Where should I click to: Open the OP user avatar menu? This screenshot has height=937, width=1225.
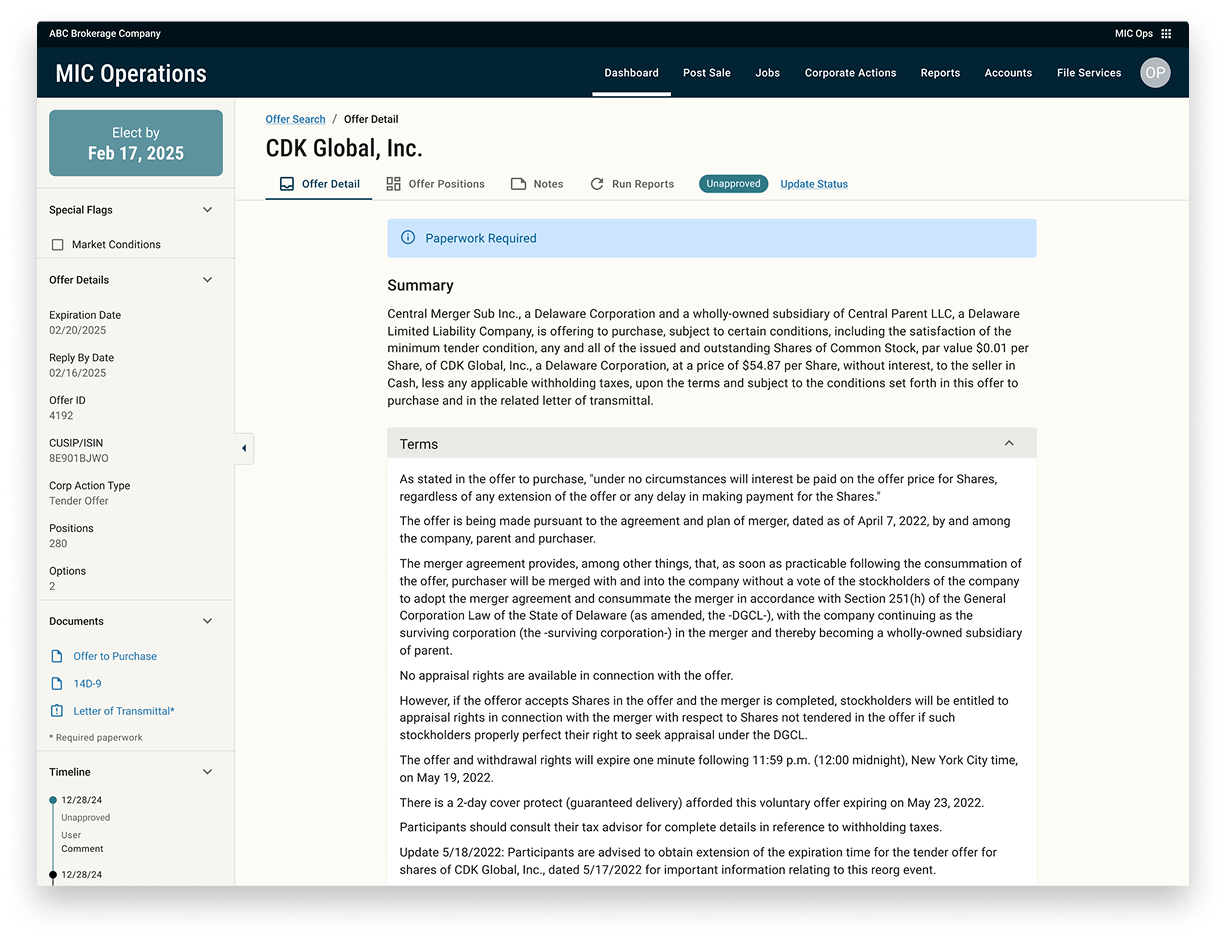1155,73
